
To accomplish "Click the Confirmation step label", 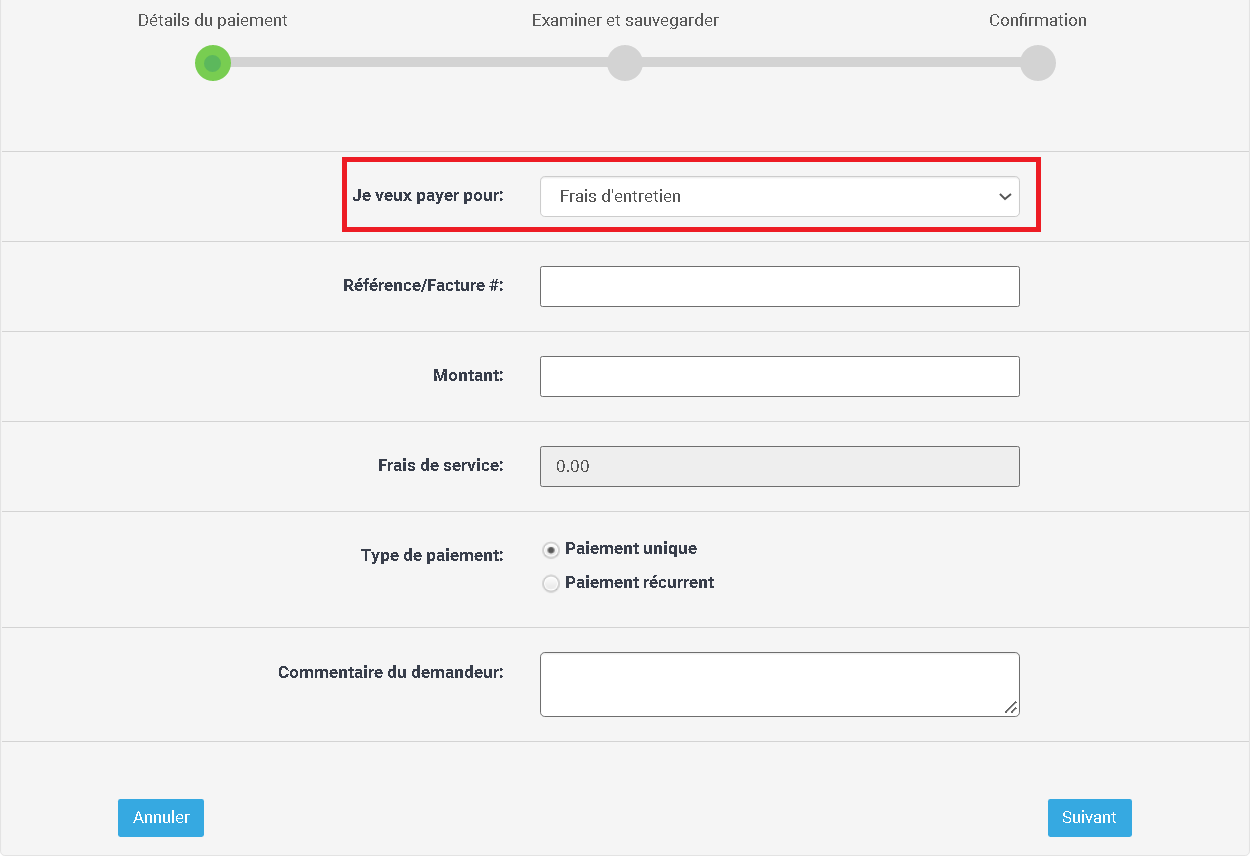I will coord(1038,20).
